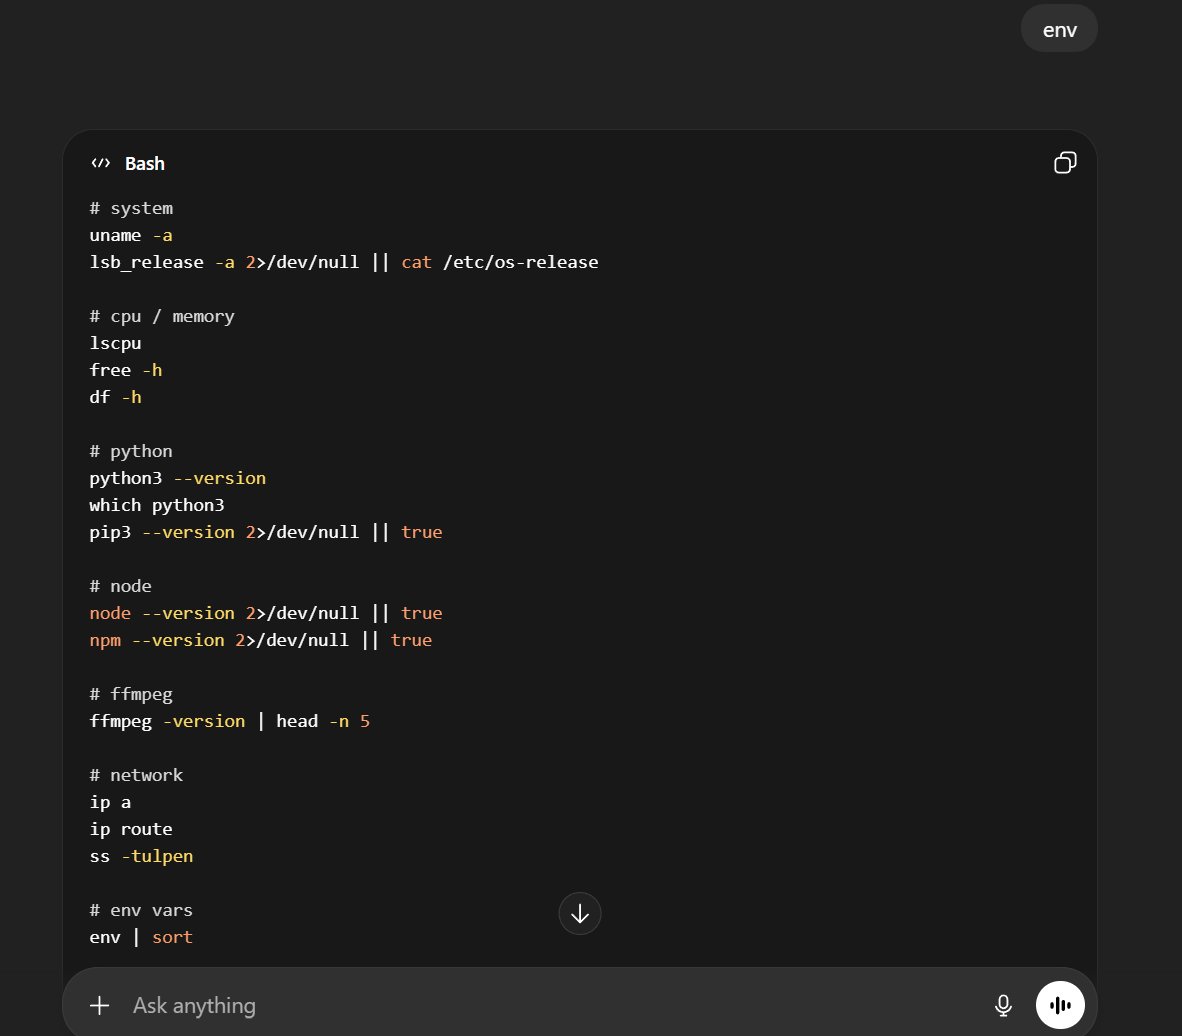Click the 'env | sort' command line
Image resolution: width=1182 pixels, height=1036 pixels.
141,937
